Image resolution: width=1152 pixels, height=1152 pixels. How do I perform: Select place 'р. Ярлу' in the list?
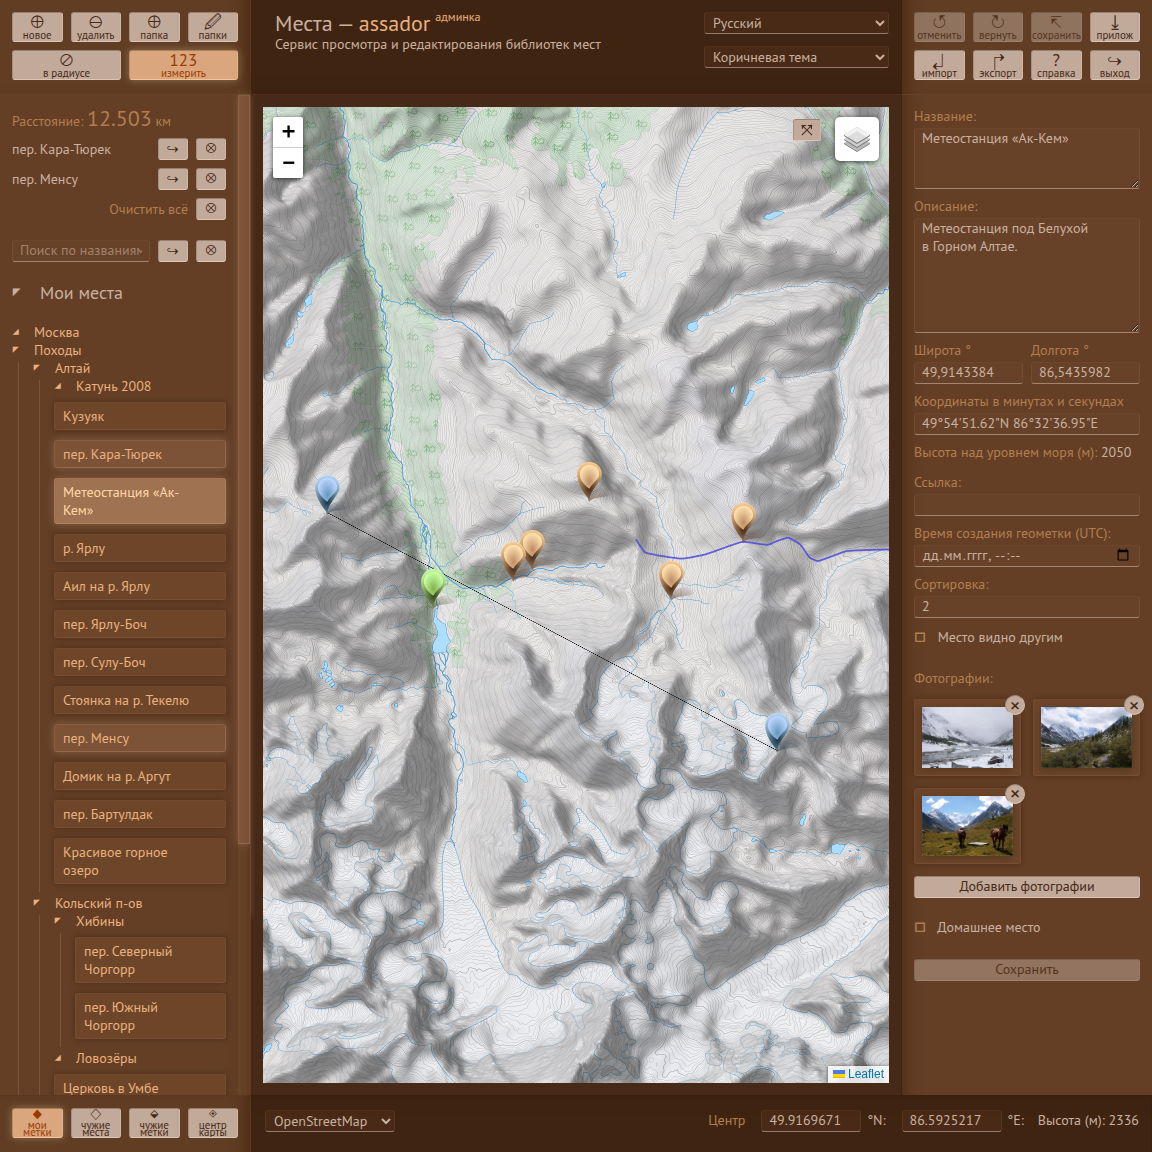pos(140,548)
